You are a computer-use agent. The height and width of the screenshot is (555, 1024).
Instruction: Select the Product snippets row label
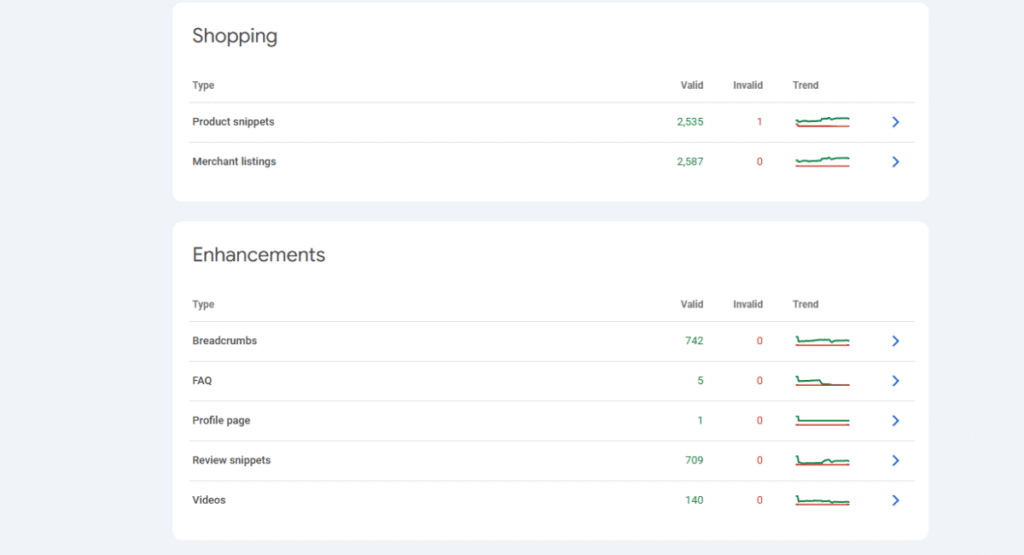click(233, 122)
